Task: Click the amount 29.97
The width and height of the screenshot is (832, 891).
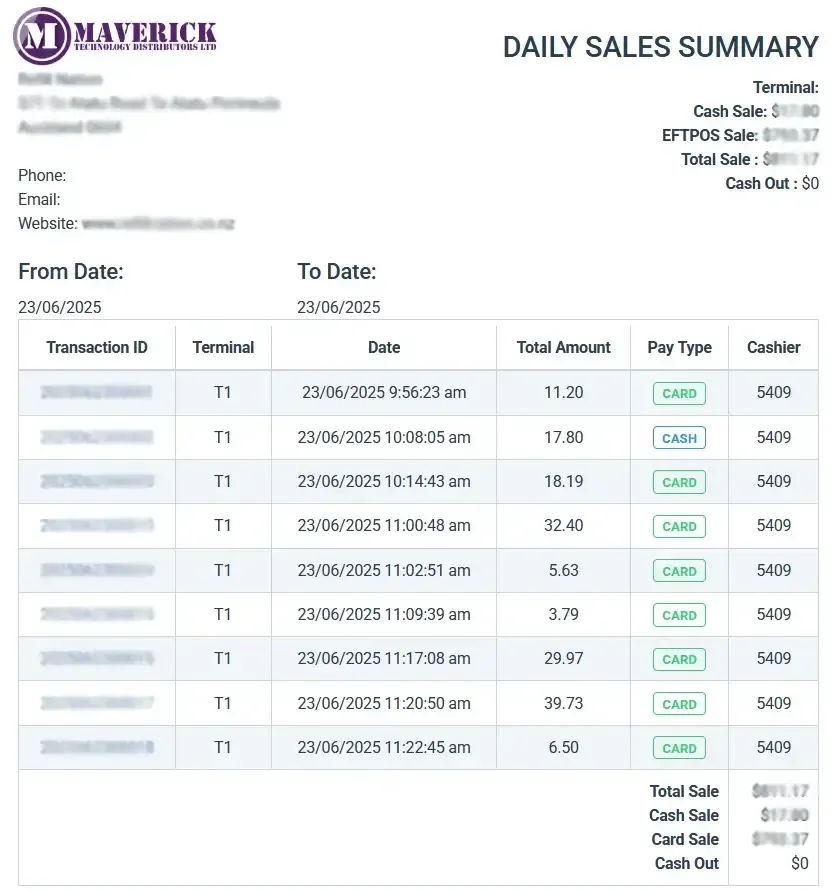Action: (564, 659)
